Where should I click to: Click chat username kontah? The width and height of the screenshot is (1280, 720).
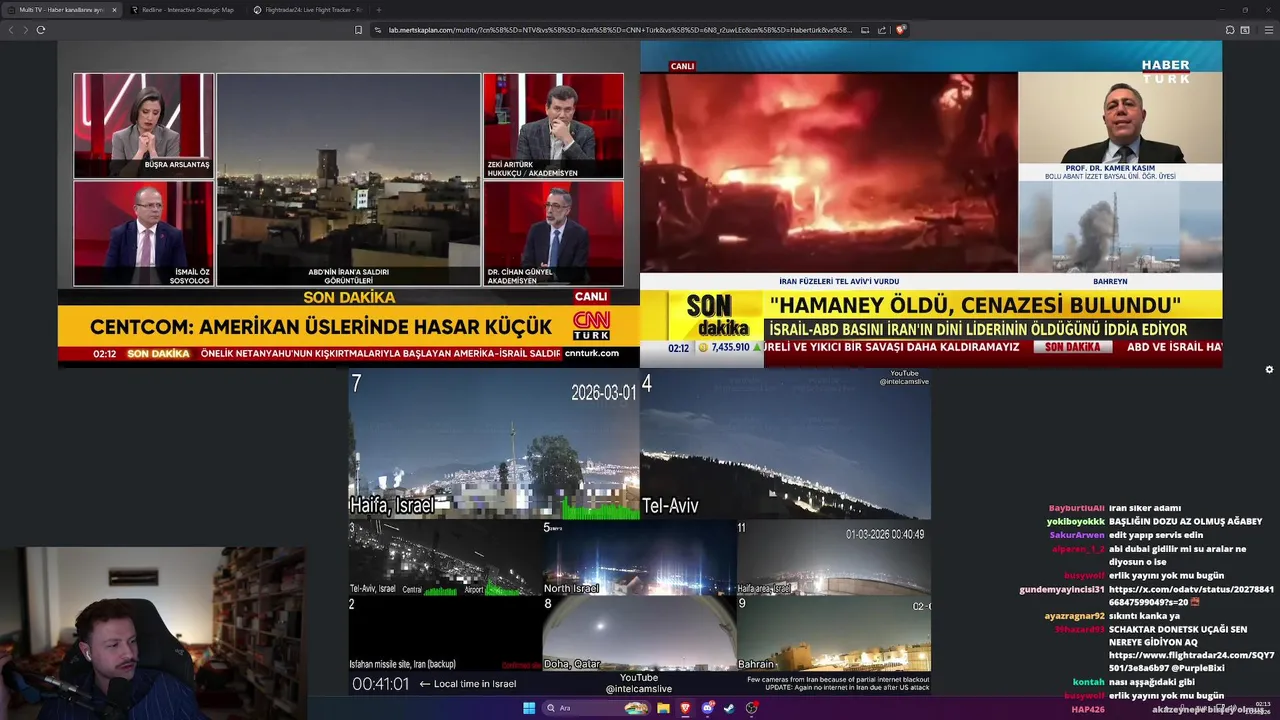(x=1088, y=682)
